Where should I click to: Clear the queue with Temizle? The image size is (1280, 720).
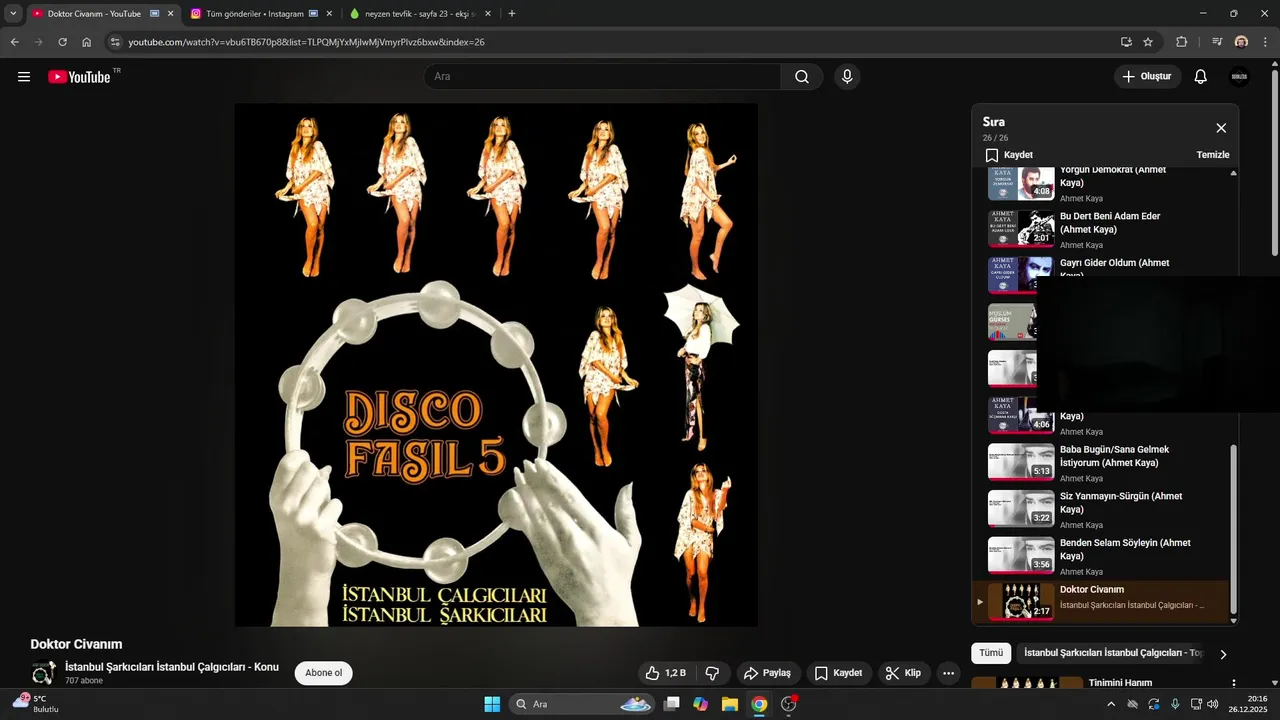point(1213,155)
